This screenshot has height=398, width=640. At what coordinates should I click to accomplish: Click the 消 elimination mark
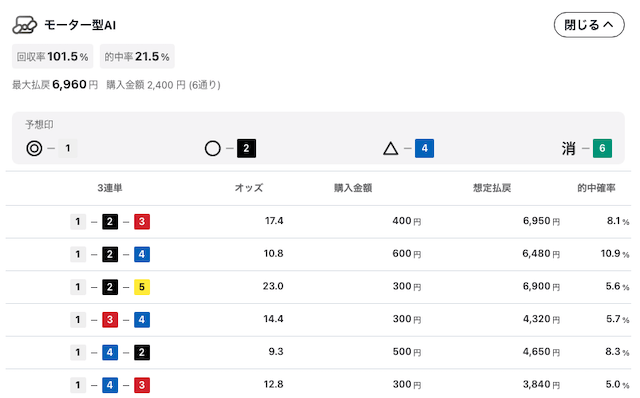point(569,148)
